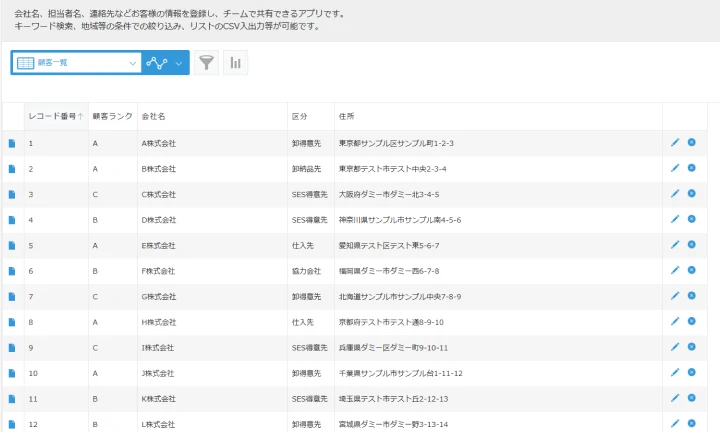Edit the G株式会社 record with pencil

click(675, 296)
